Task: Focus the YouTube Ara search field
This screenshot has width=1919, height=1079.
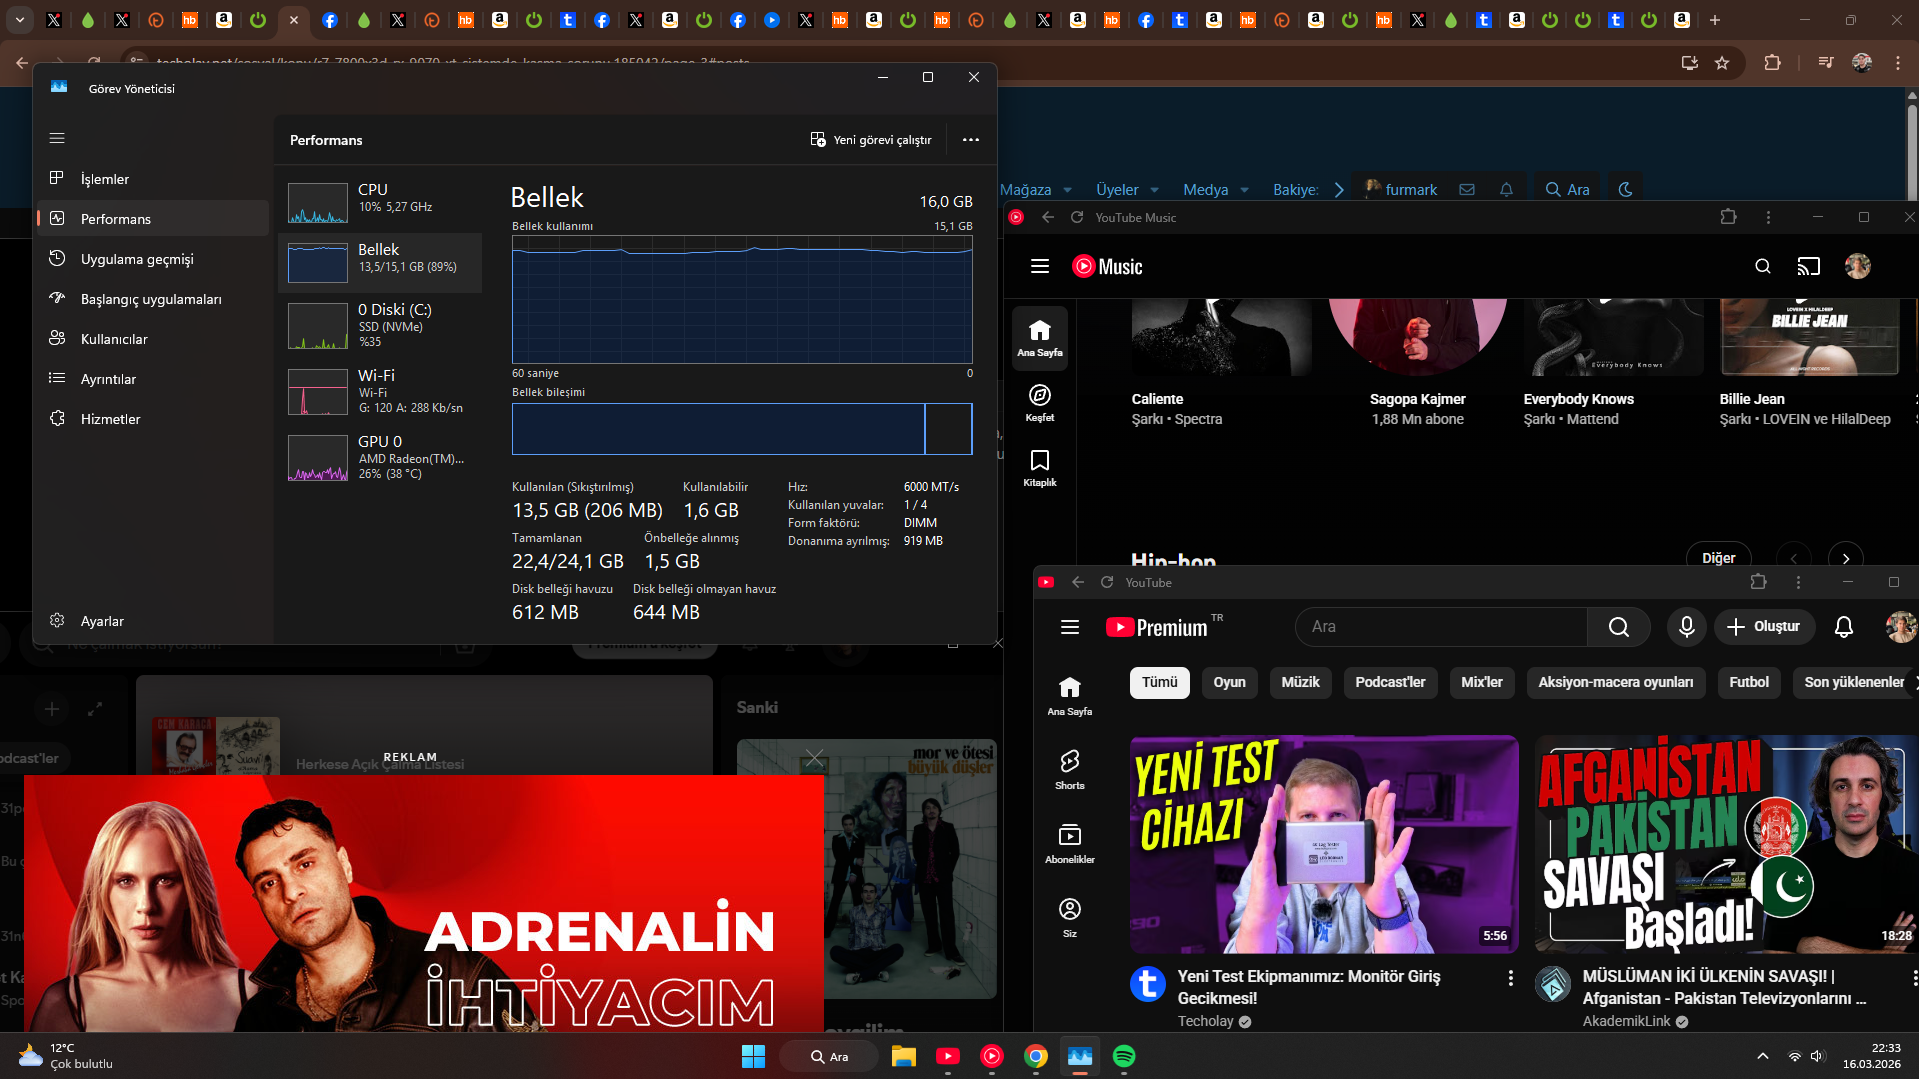Action: pyautogui.click(x=1441, y=627)
